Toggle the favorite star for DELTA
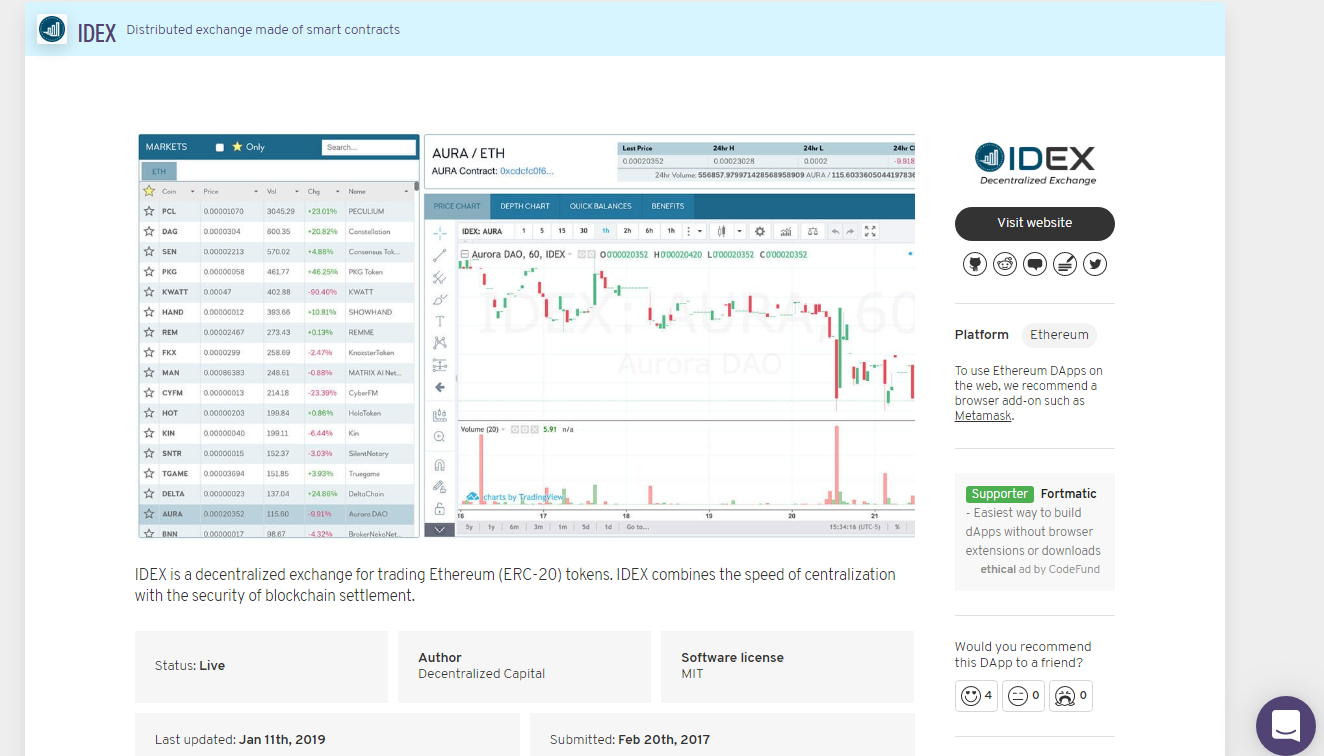This screenshot has height=756, width=1324. pyautogui.click(x=149, y=494)
